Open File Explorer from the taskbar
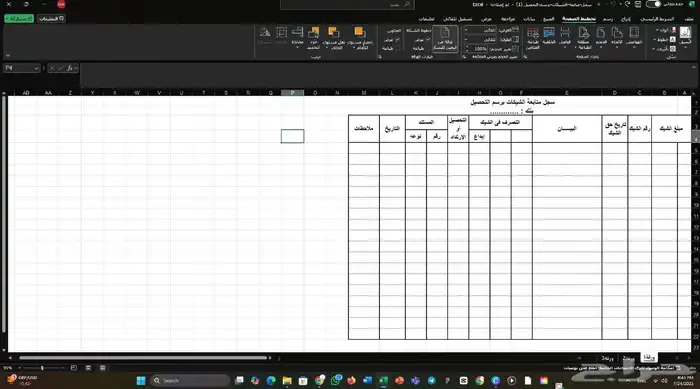 pyautogui.click(x=287, y=381)
